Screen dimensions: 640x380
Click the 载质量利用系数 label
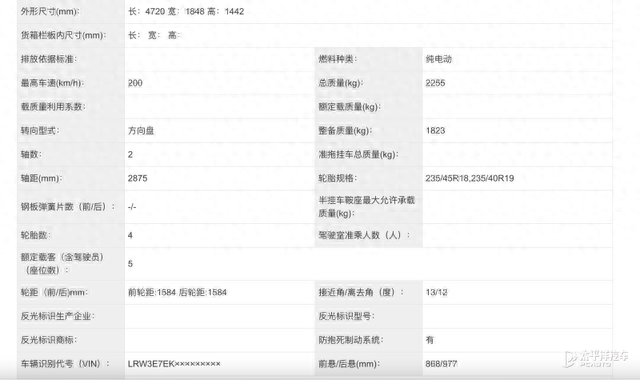(53, 107)
